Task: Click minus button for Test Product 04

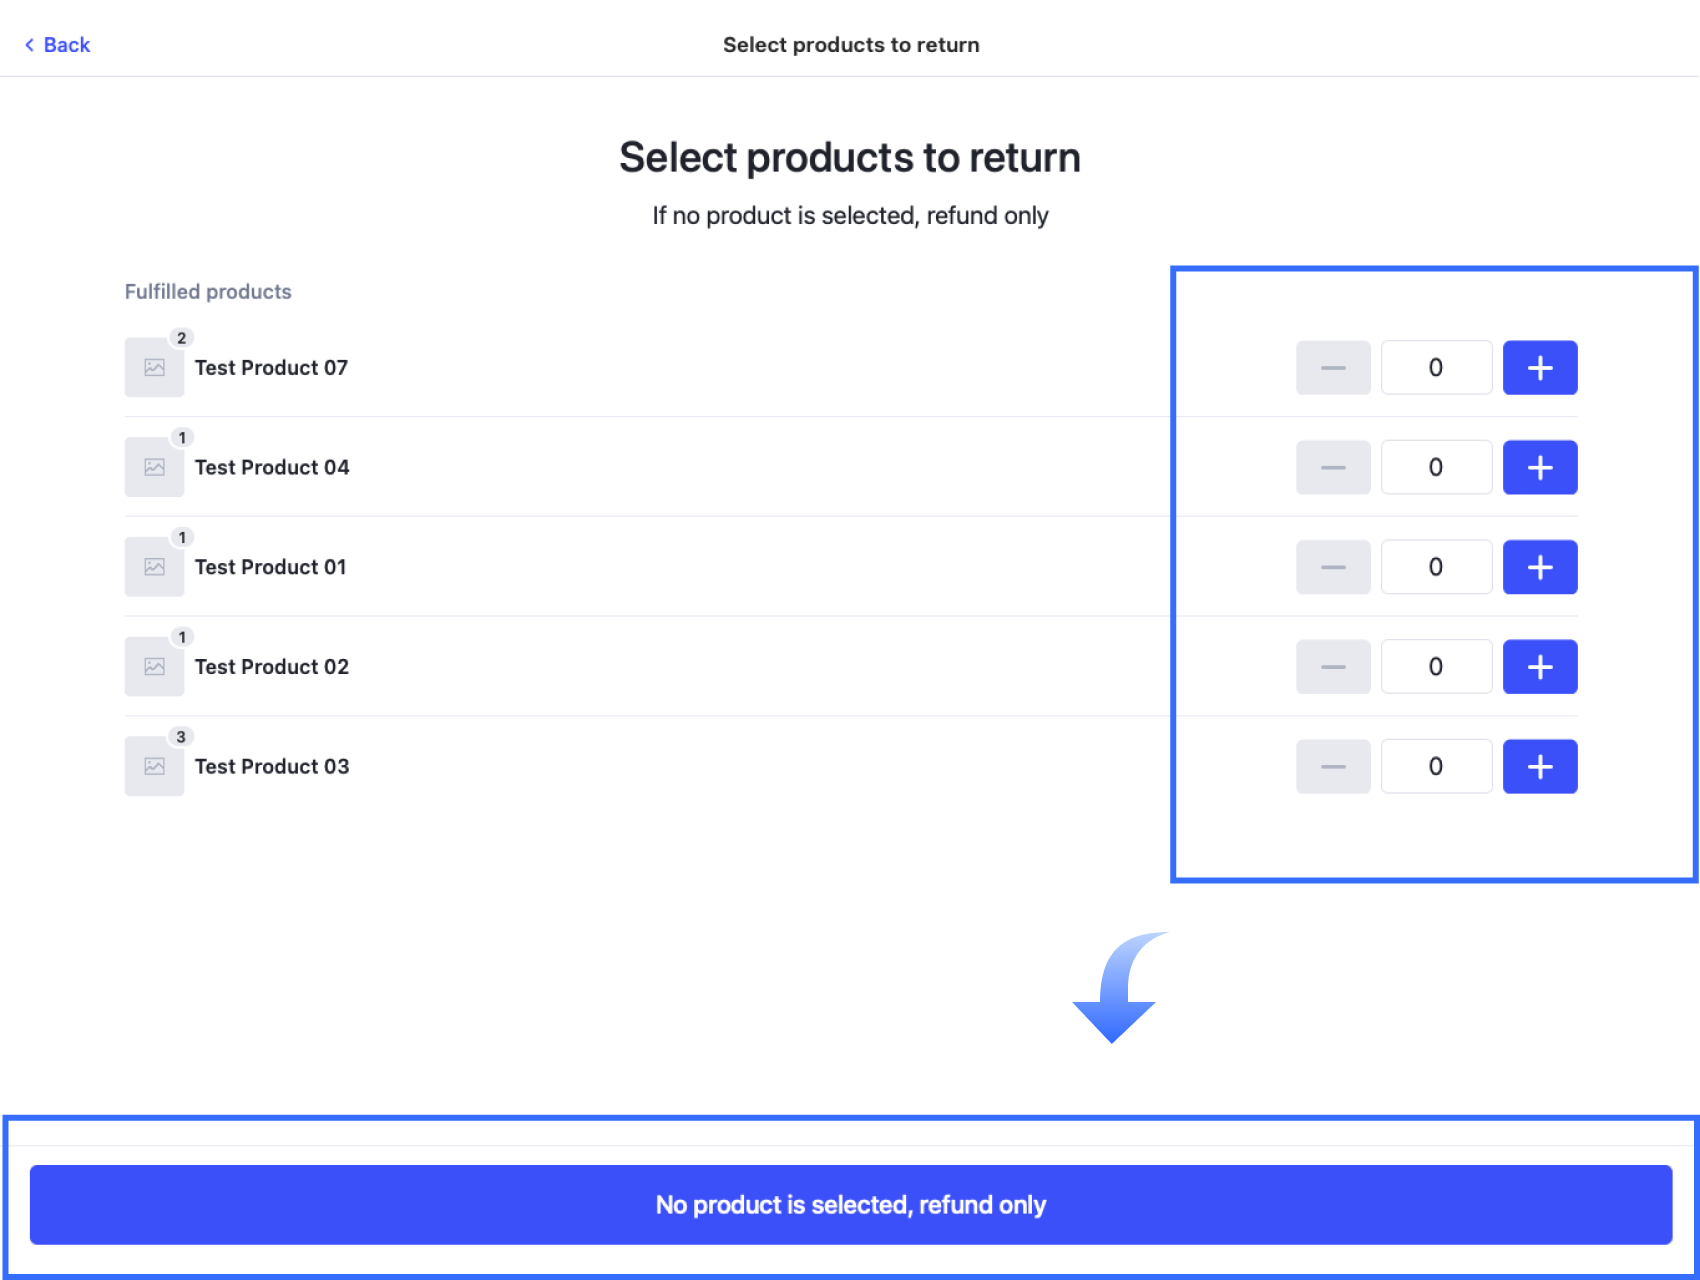Action: [x=1333, y=468]
